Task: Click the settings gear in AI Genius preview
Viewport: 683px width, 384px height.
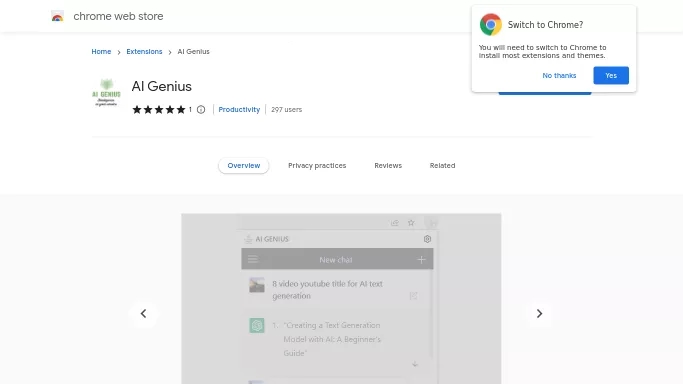Action: tap(427, 239)
